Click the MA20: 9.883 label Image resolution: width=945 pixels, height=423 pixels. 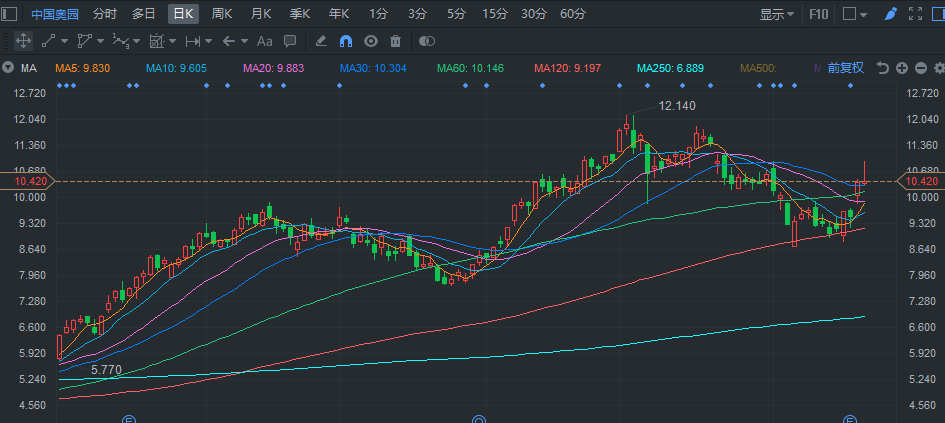(x=274, y=68)
